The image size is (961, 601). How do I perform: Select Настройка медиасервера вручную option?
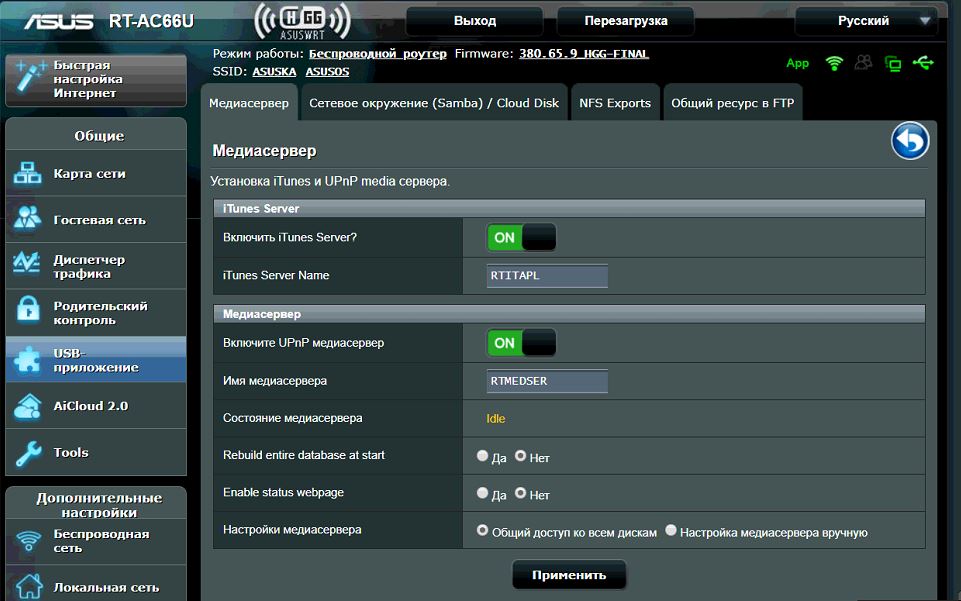tap(670, 531)
